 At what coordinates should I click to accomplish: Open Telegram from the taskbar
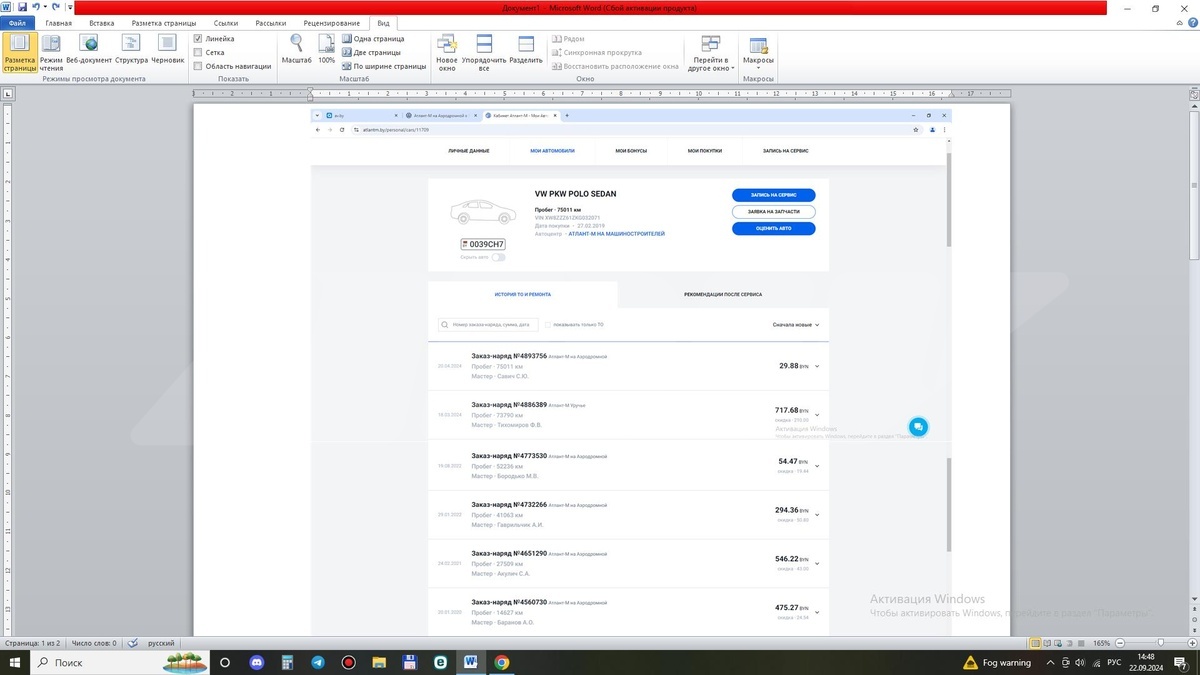coord(317,662)
